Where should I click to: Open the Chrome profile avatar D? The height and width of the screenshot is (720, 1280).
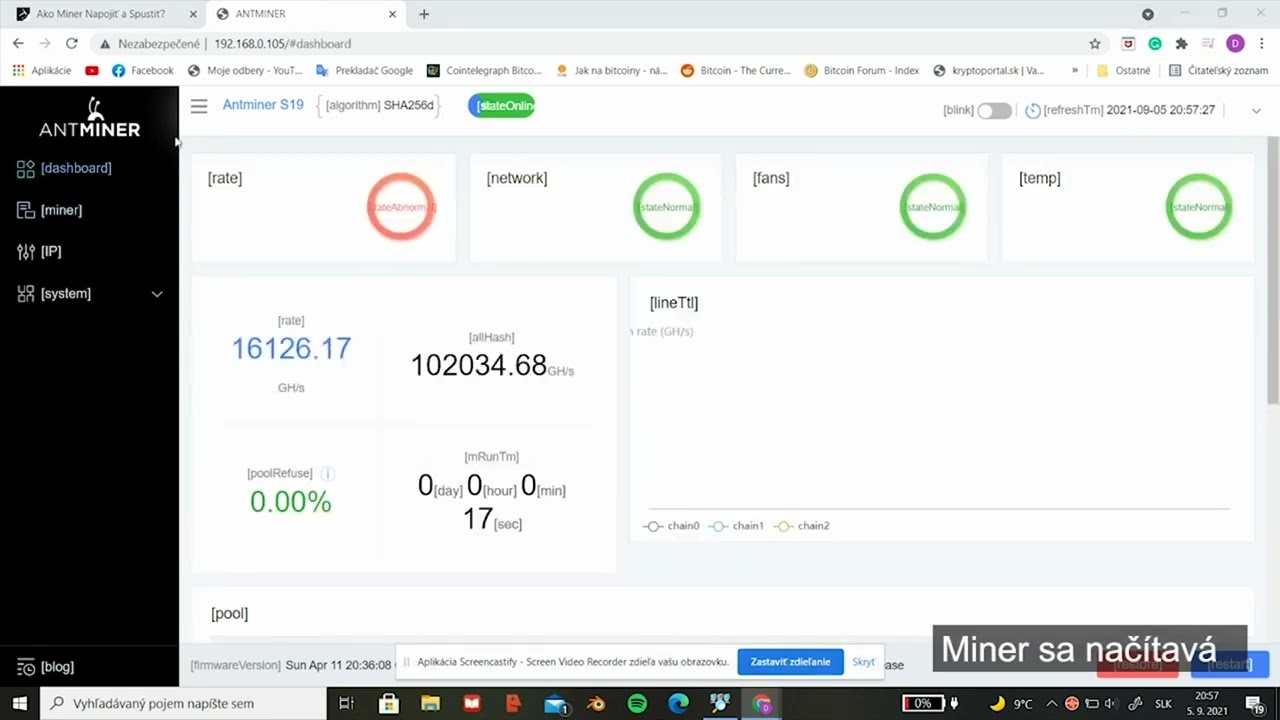coord(1235,44)
